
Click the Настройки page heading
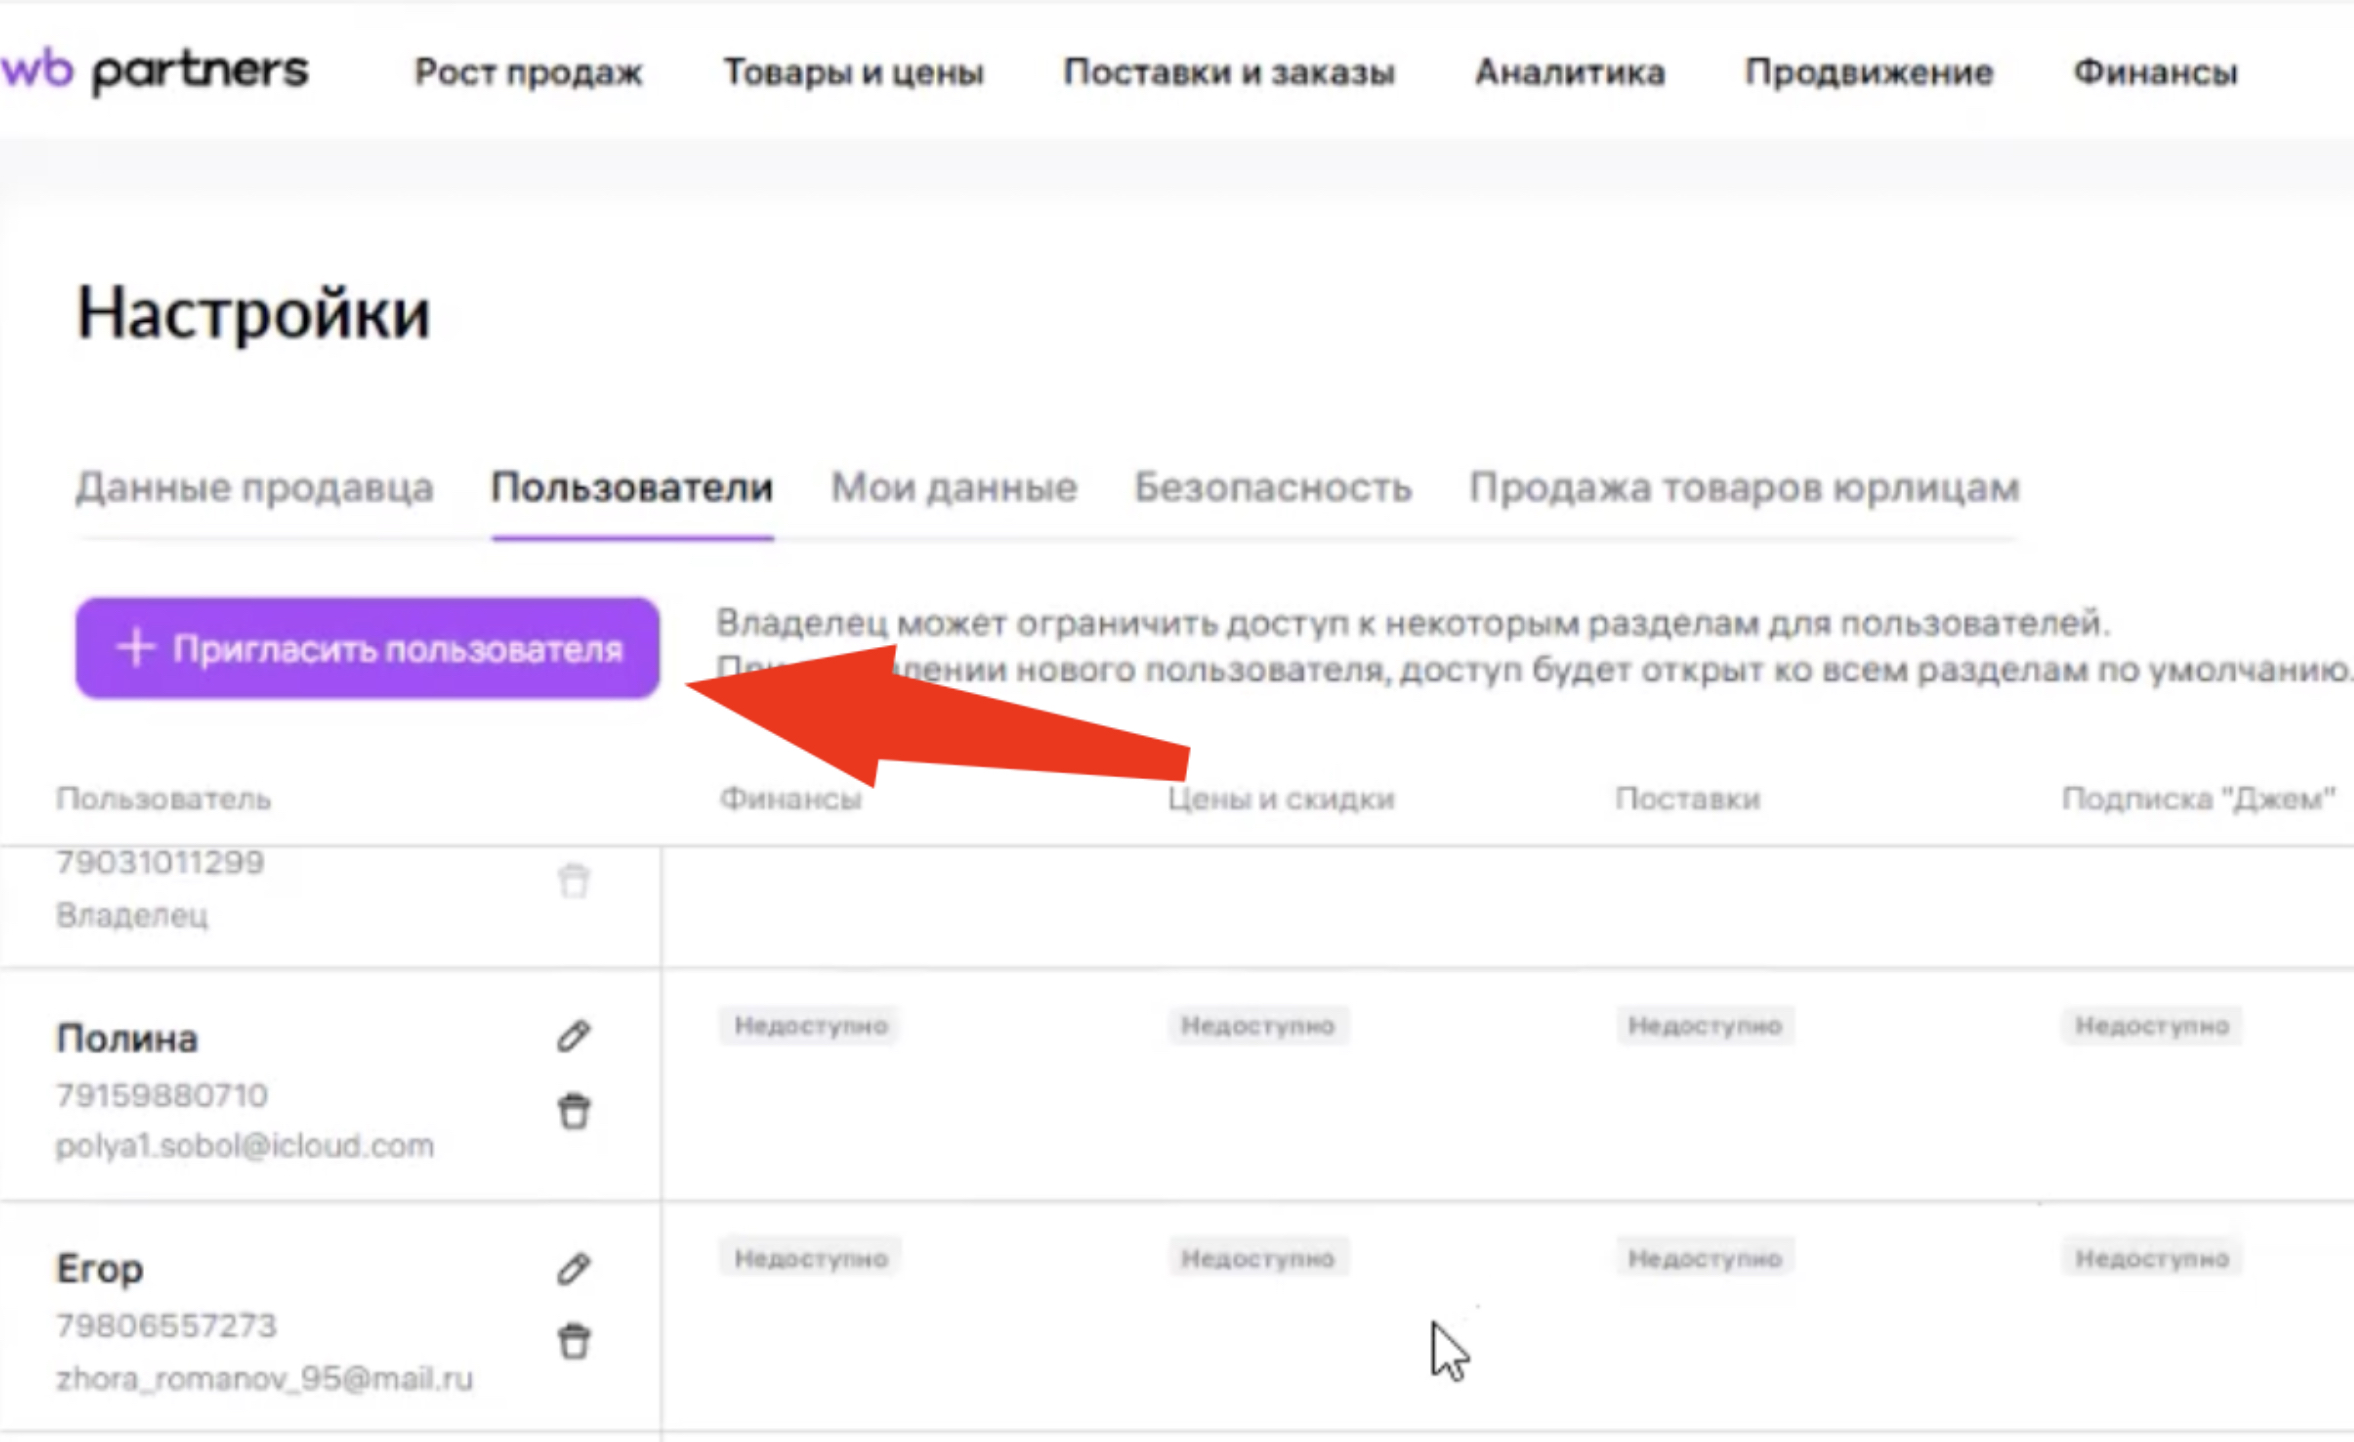click(254, 313)
